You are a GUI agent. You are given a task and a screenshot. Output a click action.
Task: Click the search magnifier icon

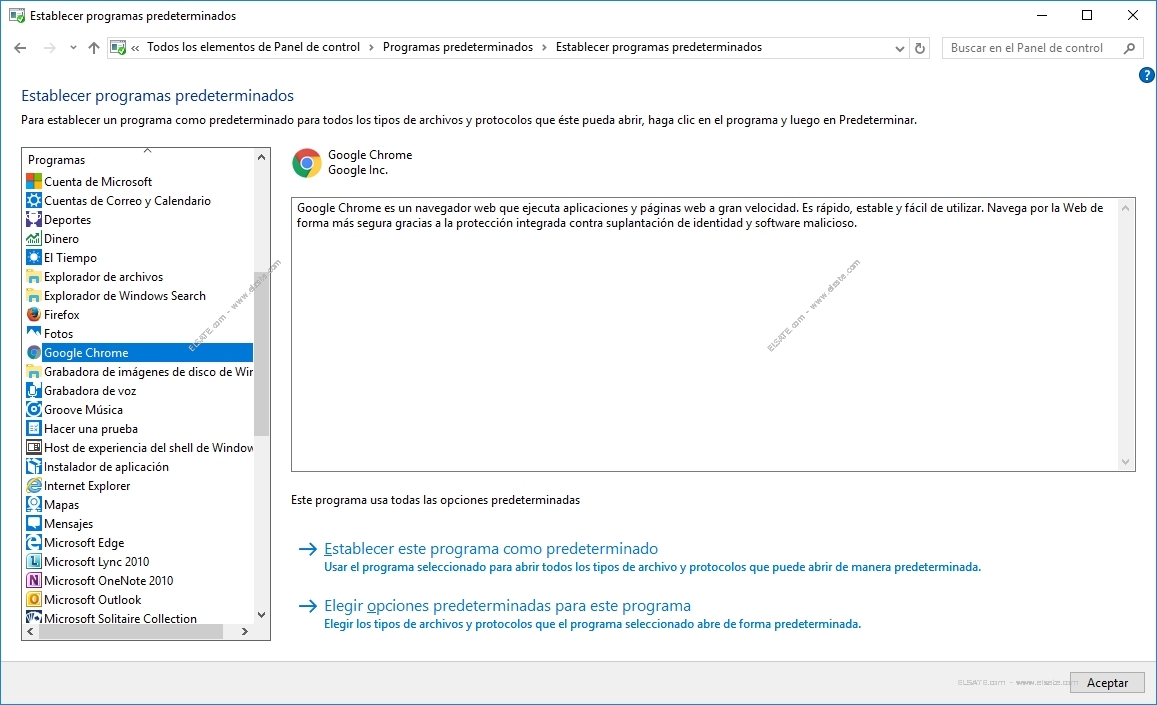tap(1129, 48)
